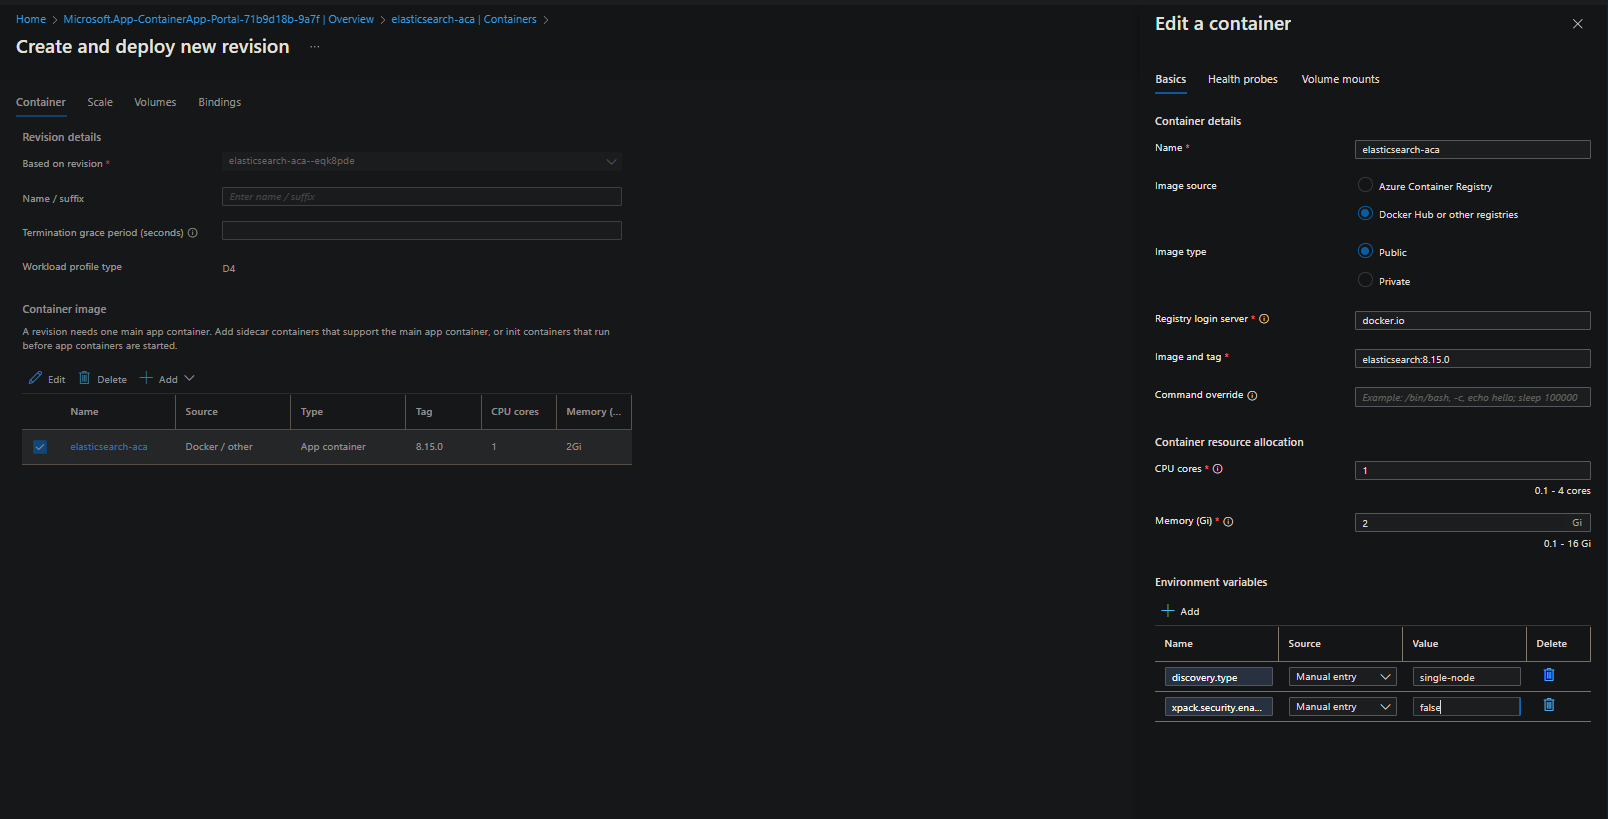Click the D4 workload profile value
Screen dimensions: 1608x819
pyautogui.click(x=229, y=269)
